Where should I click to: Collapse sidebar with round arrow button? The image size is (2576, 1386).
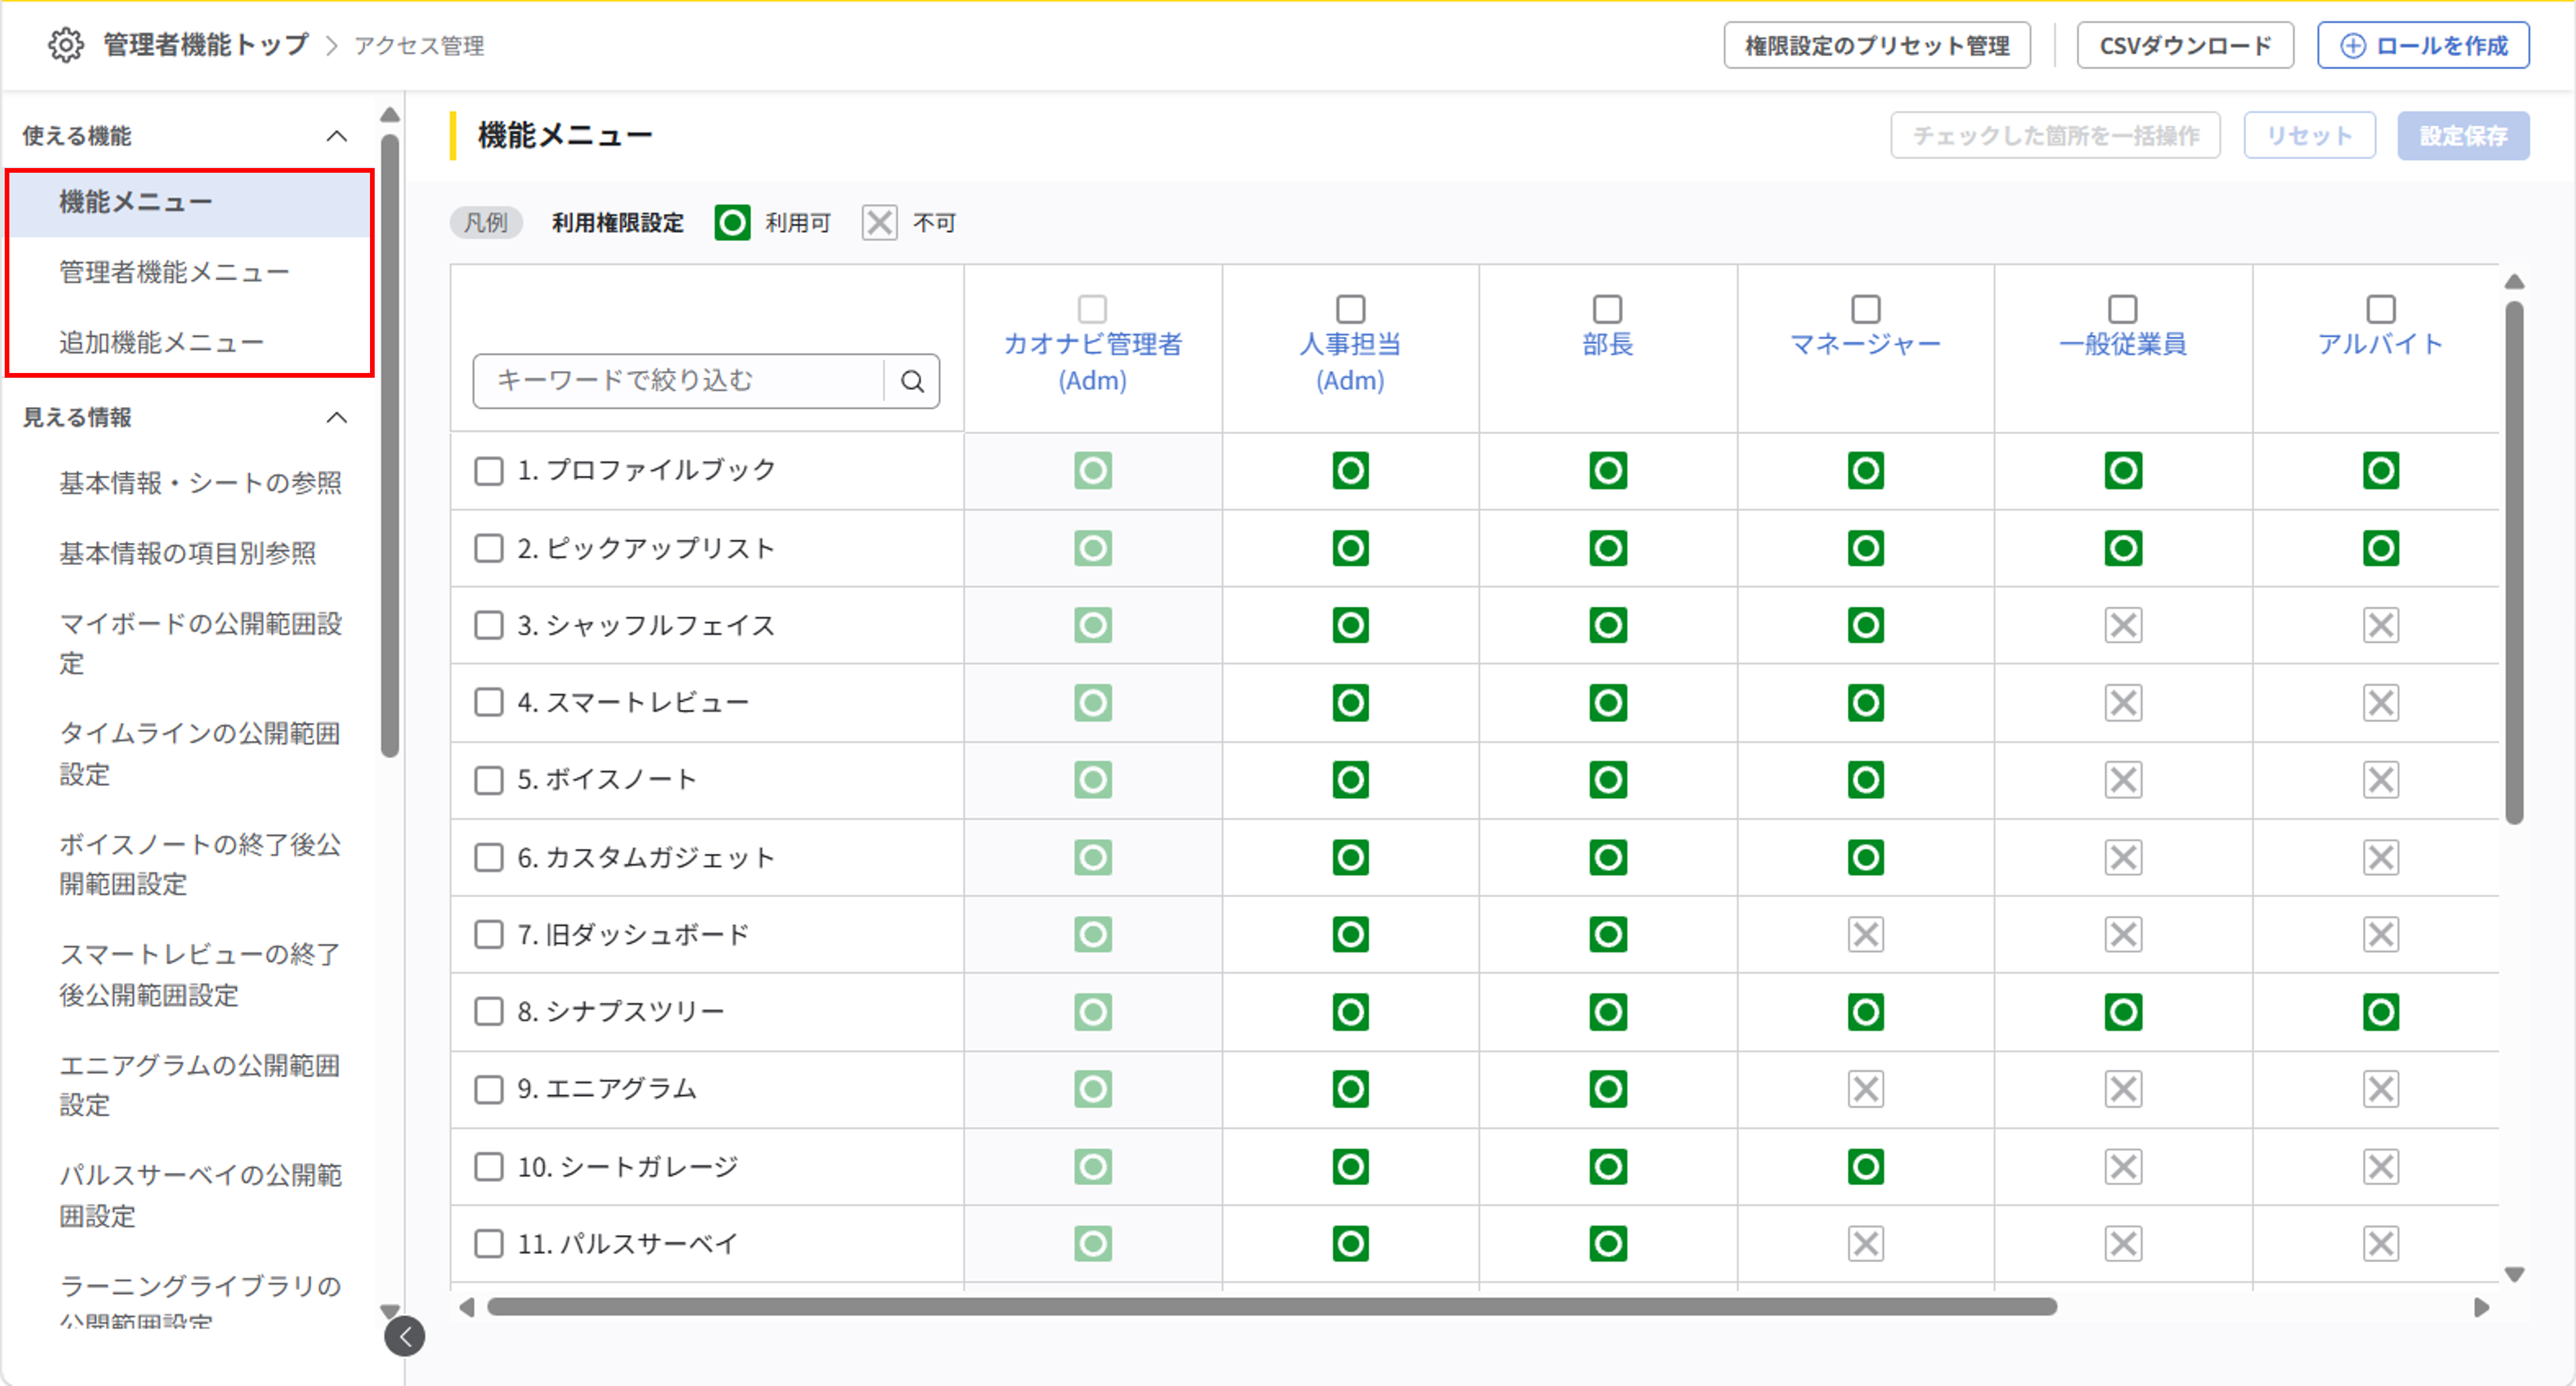pyautogui.click(x=405, y=1336)
